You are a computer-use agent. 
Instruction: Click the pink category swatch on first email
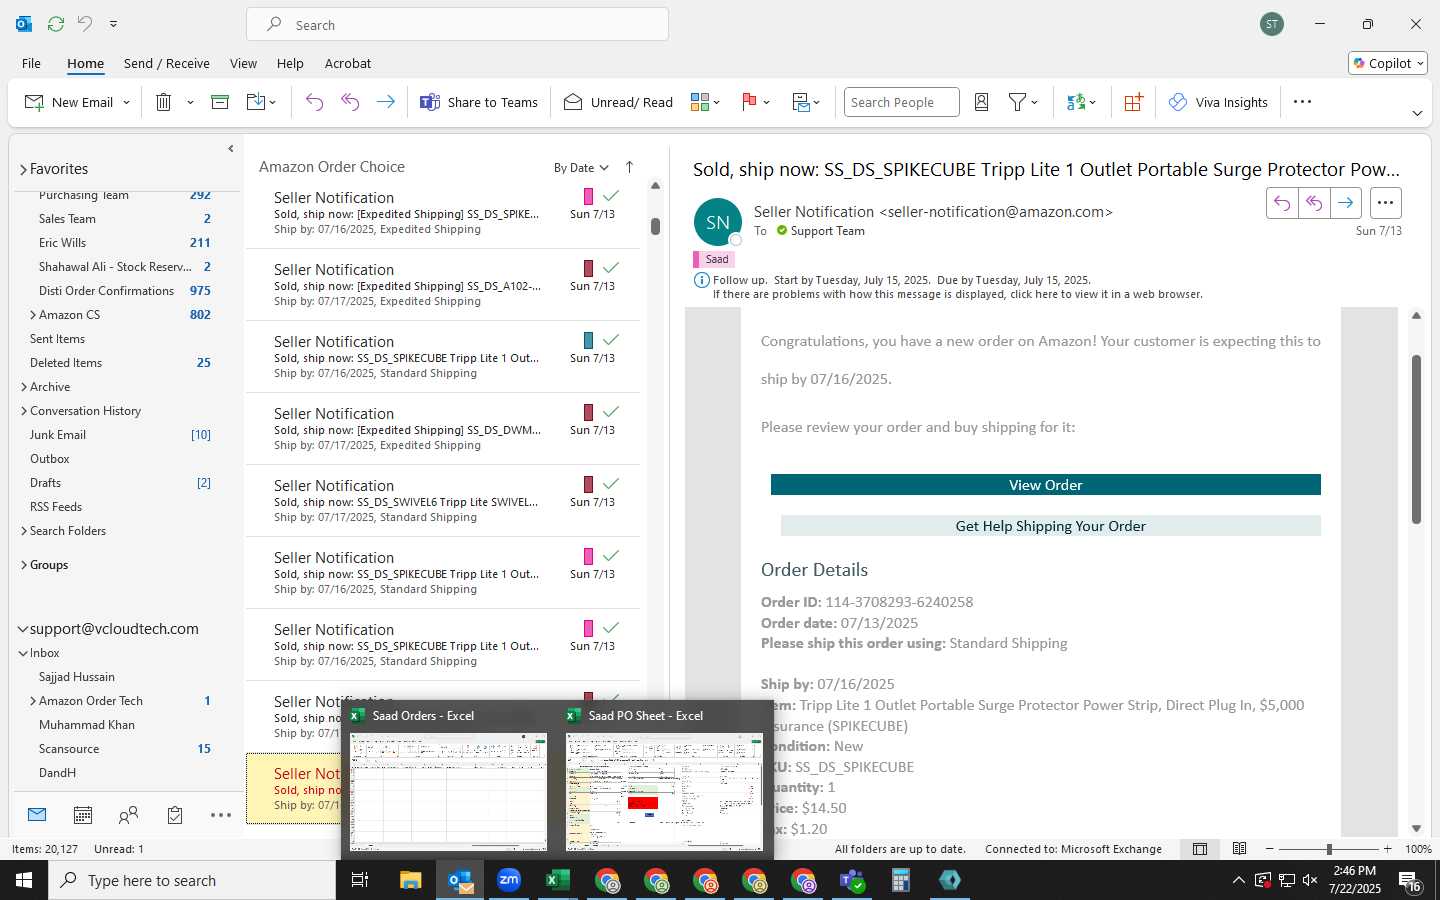click(x=588, y=196)
